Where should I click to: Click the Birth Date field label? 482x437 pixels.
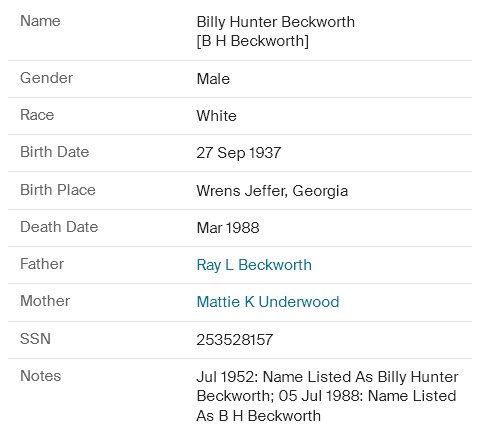click(x=55, y=152)
